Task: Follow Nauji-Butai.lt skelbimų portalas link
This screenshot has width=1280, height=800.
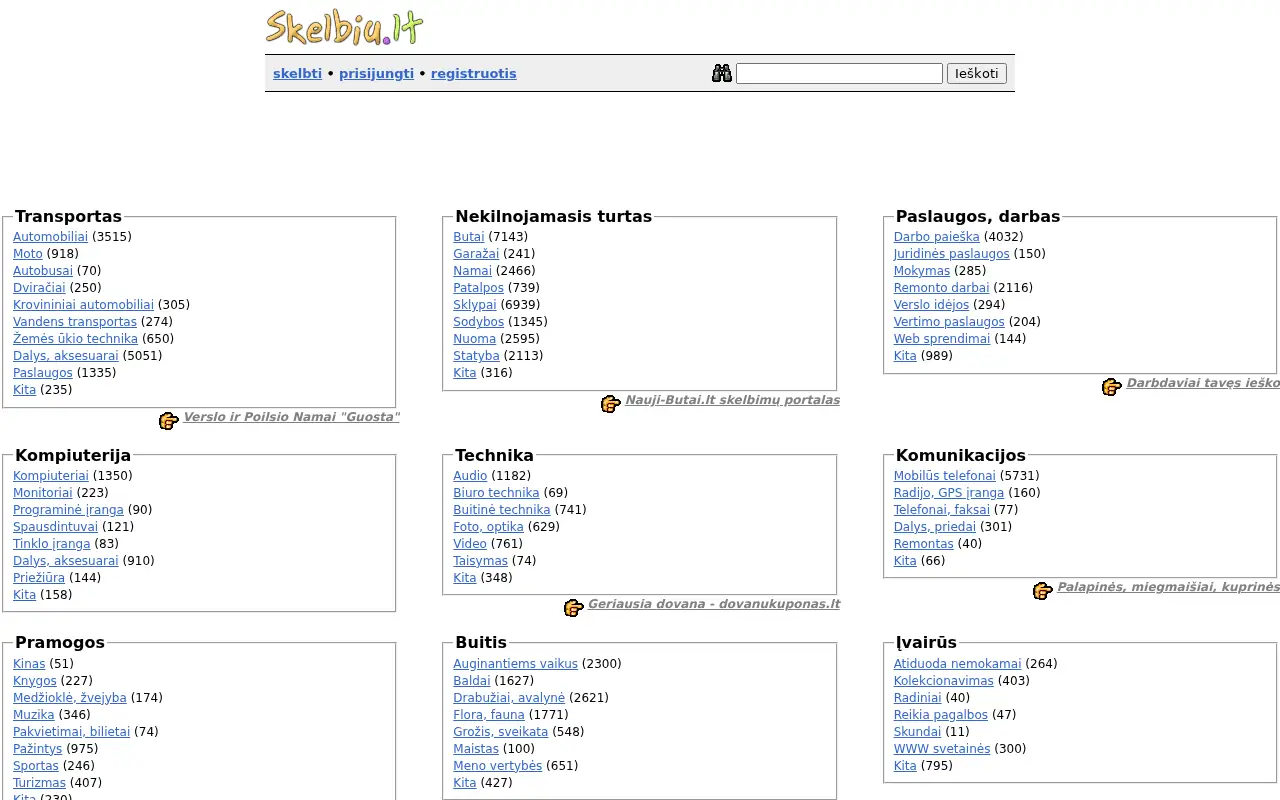Action: (733, 400)
